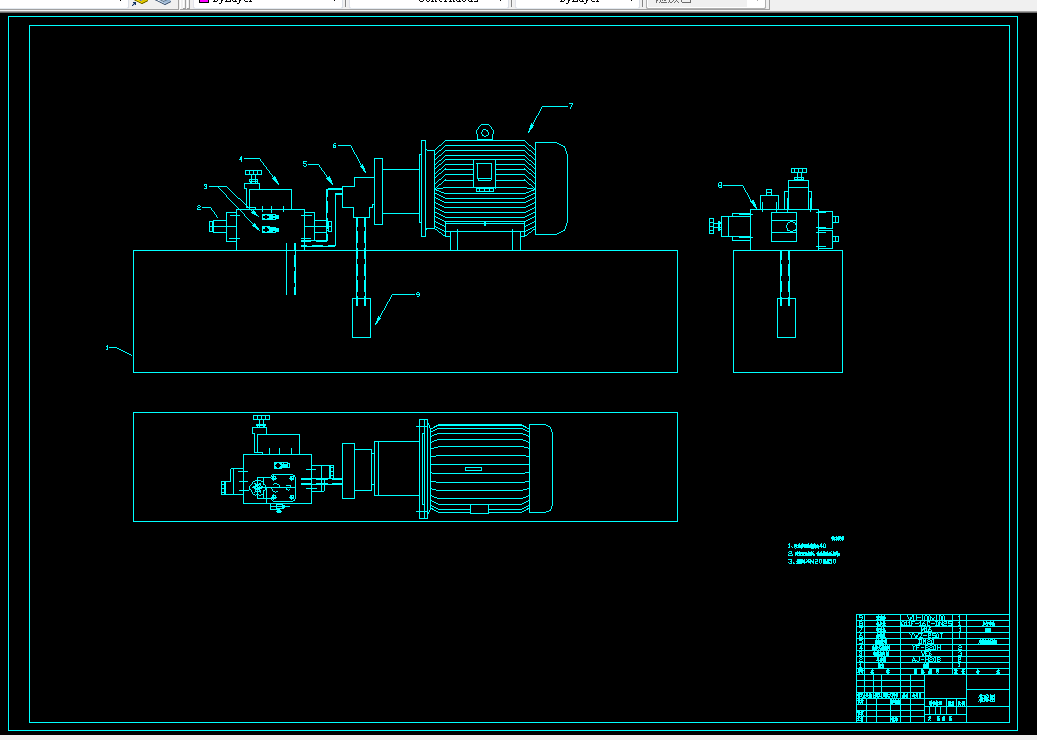This screenshot has height=740, width=1037.
Task: Select the suction filter in front view
Action: click(x=361, y=317)
